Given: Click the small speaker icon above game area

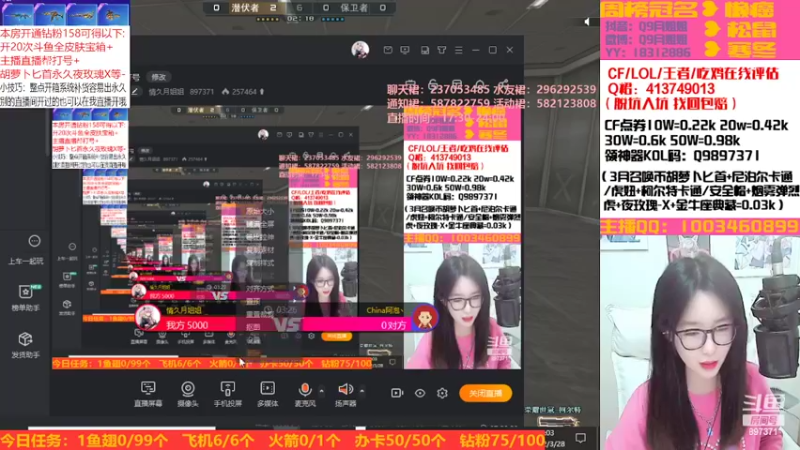Looking at the screenshot, I should pyautogui.click(x=587, y=21).
